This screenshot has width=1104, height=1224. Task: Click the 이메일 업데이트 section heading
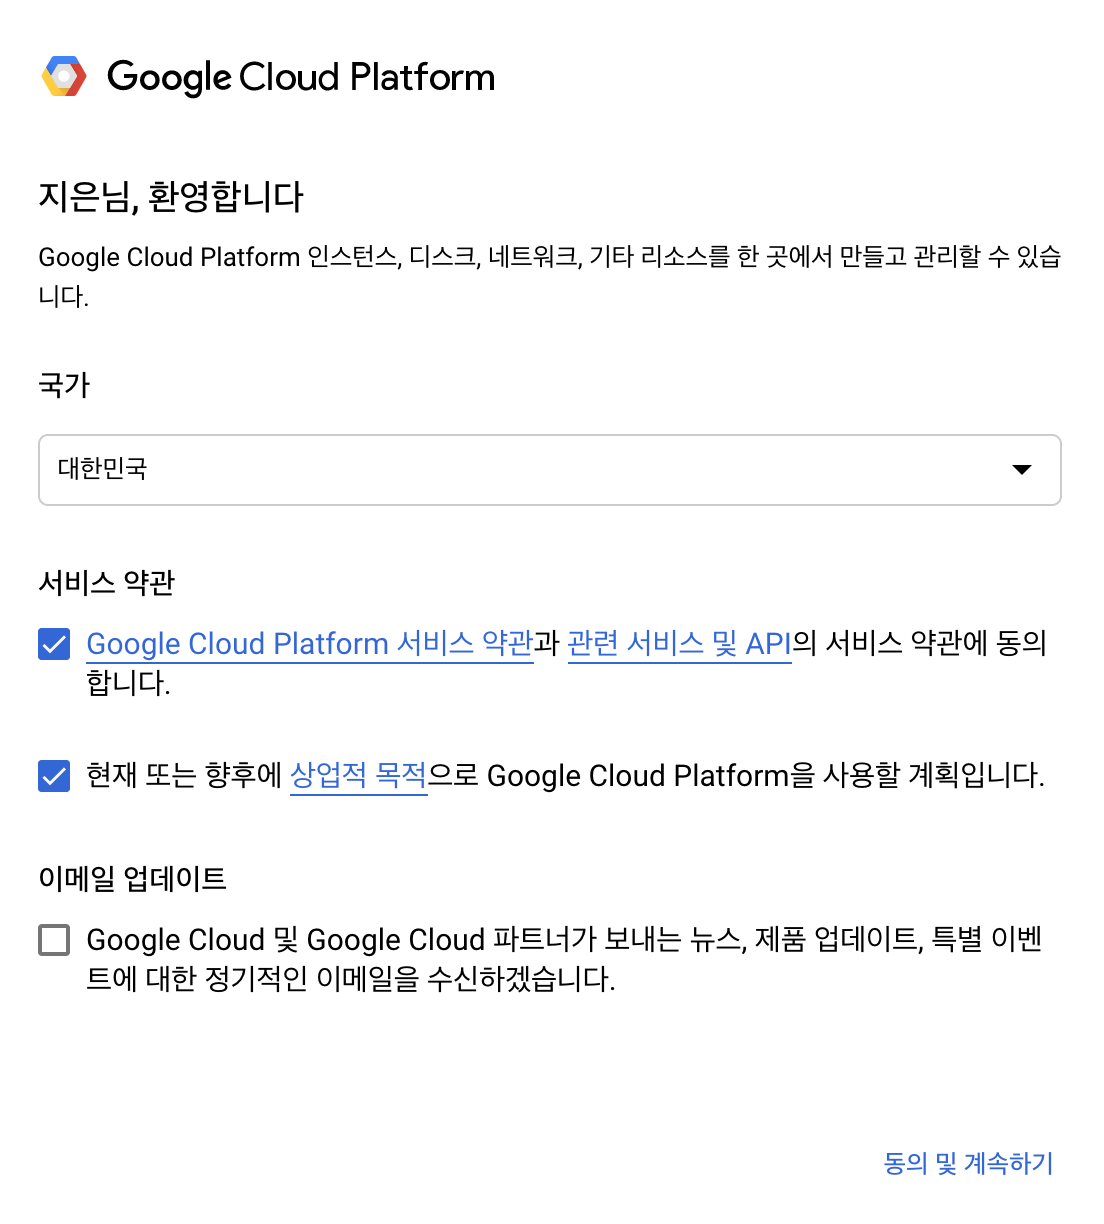[x=132, y=878]
